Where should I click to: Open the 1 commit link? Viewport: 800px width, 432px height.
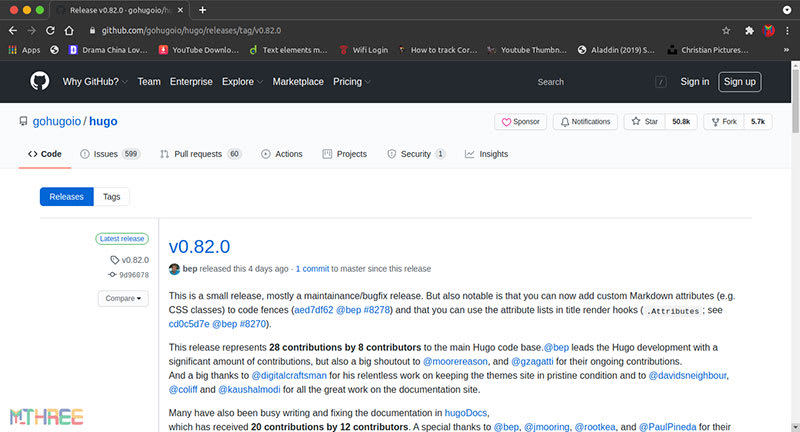312,269
